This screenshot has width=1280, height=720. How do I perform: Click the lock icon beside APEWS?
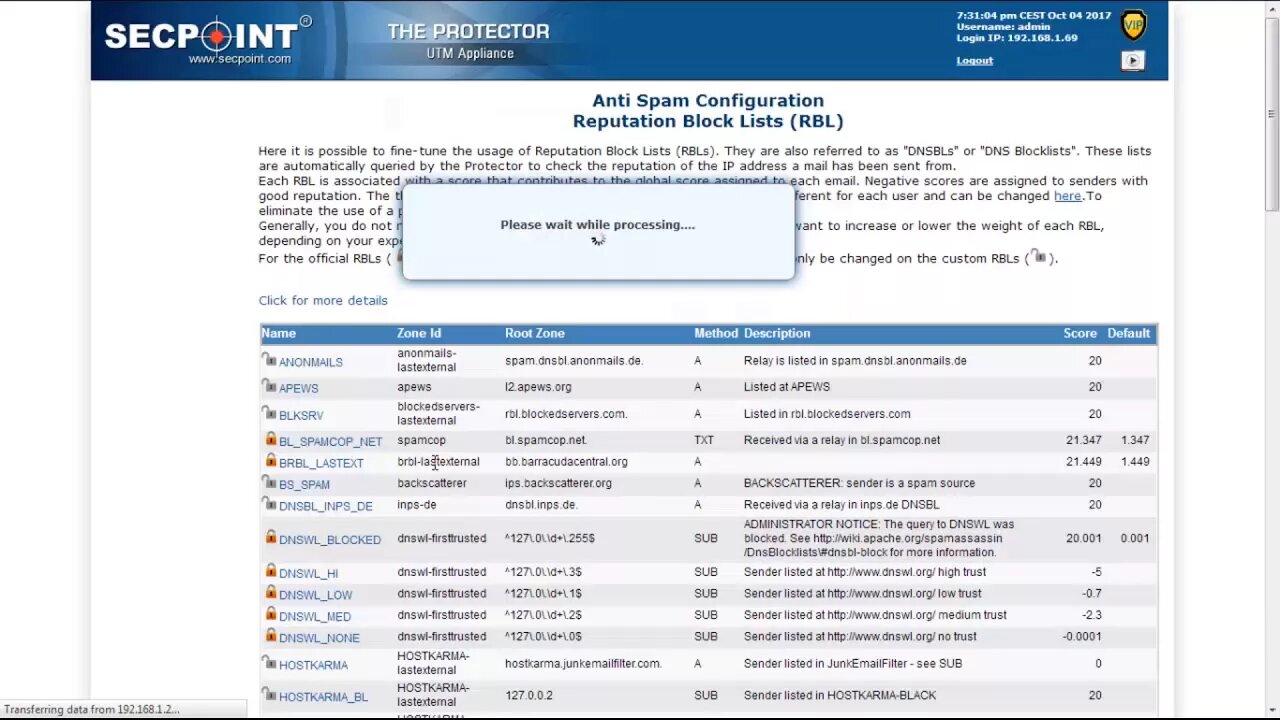(269, 385)
